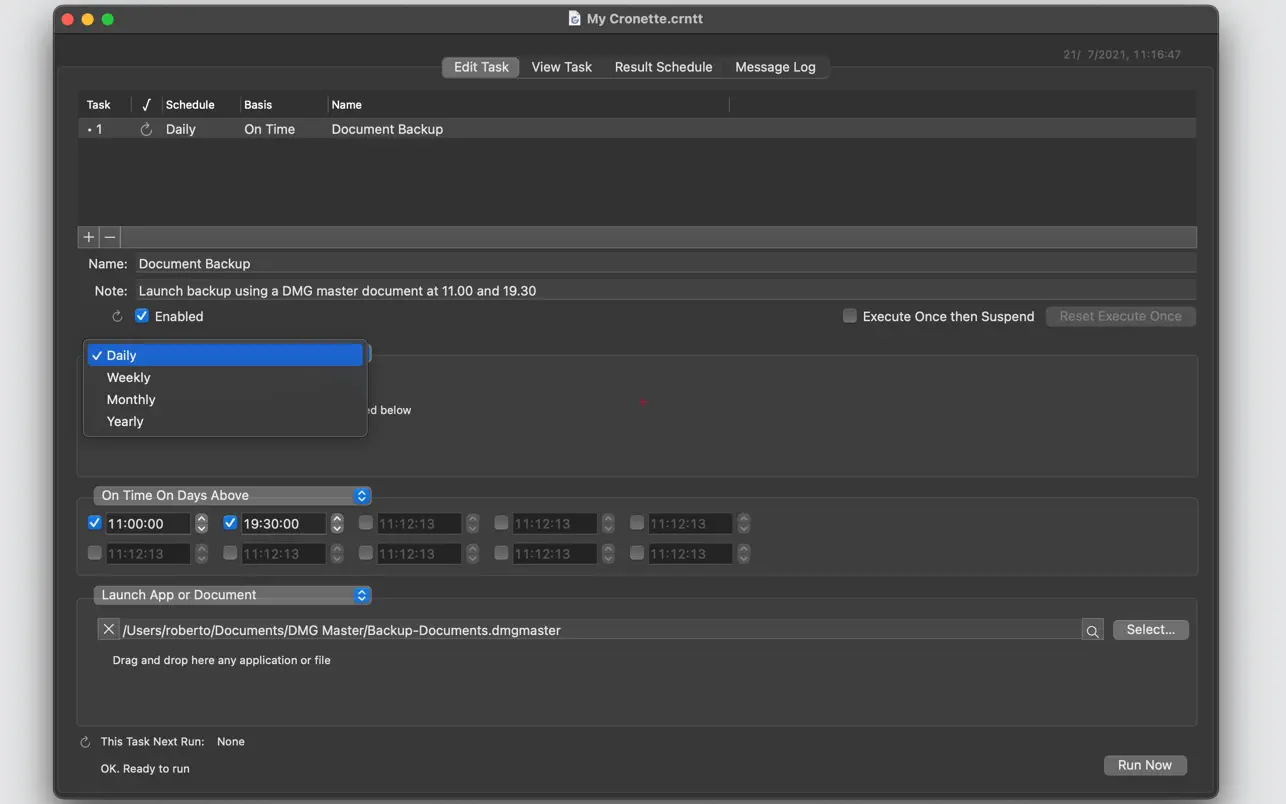
Task: Clear file path with X icon
Action: pos(108,629)
